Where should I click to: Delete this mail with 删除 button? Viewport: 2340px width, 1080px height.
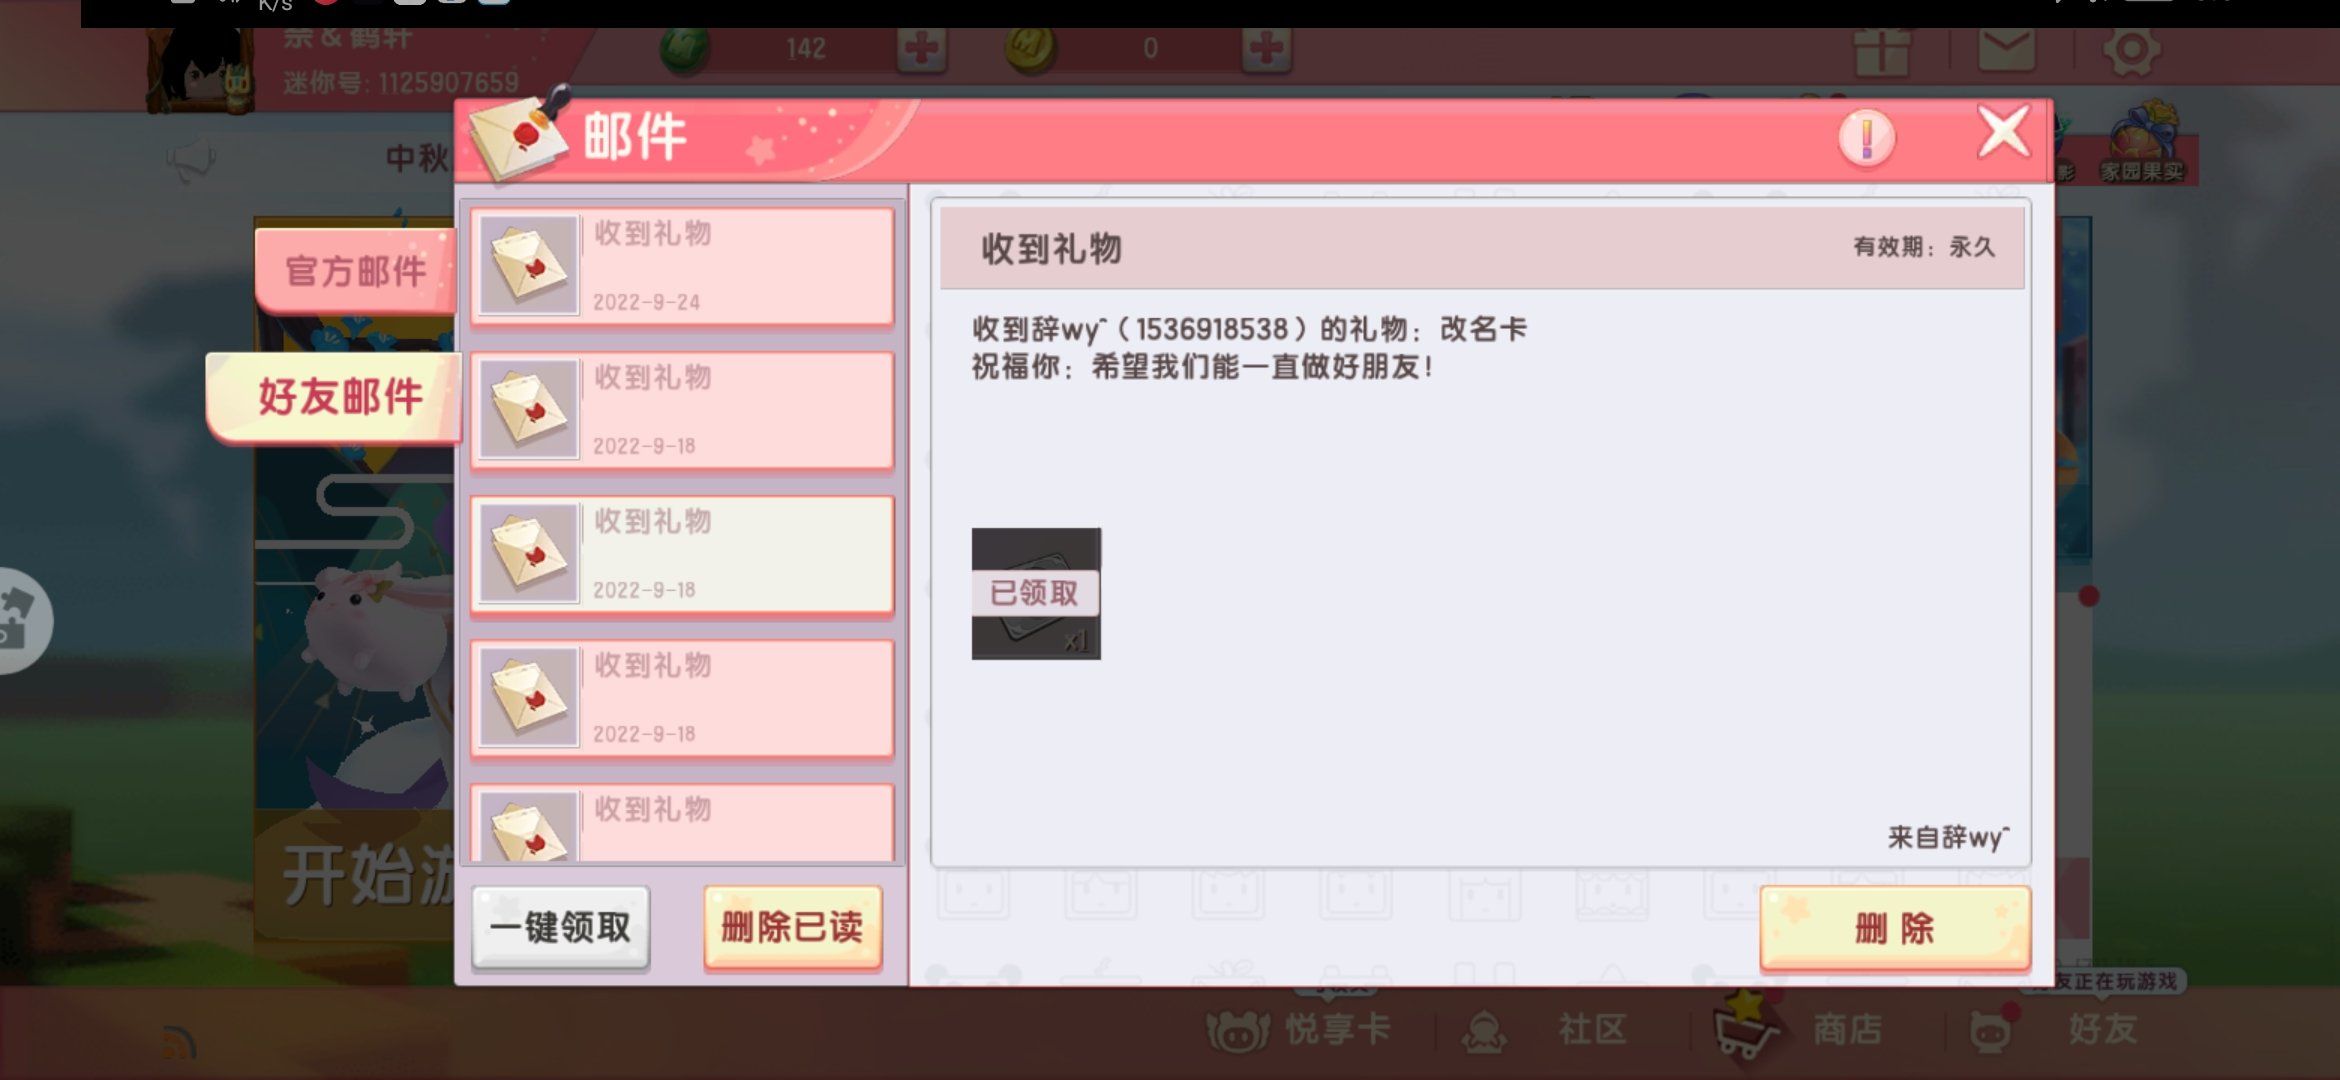[x=1895, y=929]
